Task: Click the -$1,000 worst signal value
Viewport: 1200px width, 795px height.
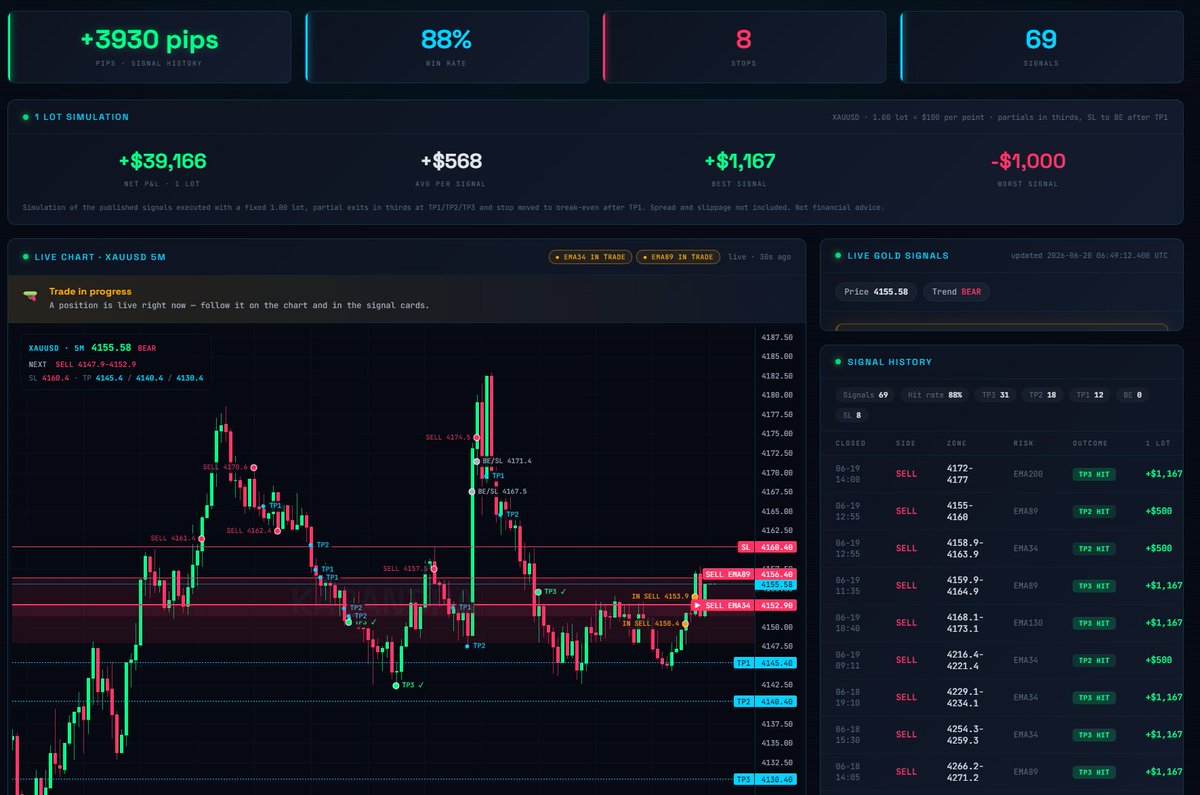Action: point(1028,161)
